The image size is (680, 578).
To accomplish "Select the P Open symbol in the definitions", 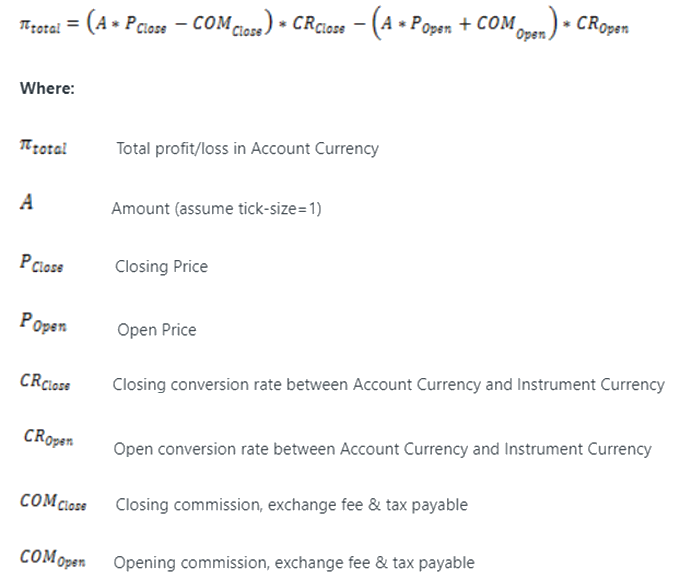I will pyautogui.click(x=43, y=325).
